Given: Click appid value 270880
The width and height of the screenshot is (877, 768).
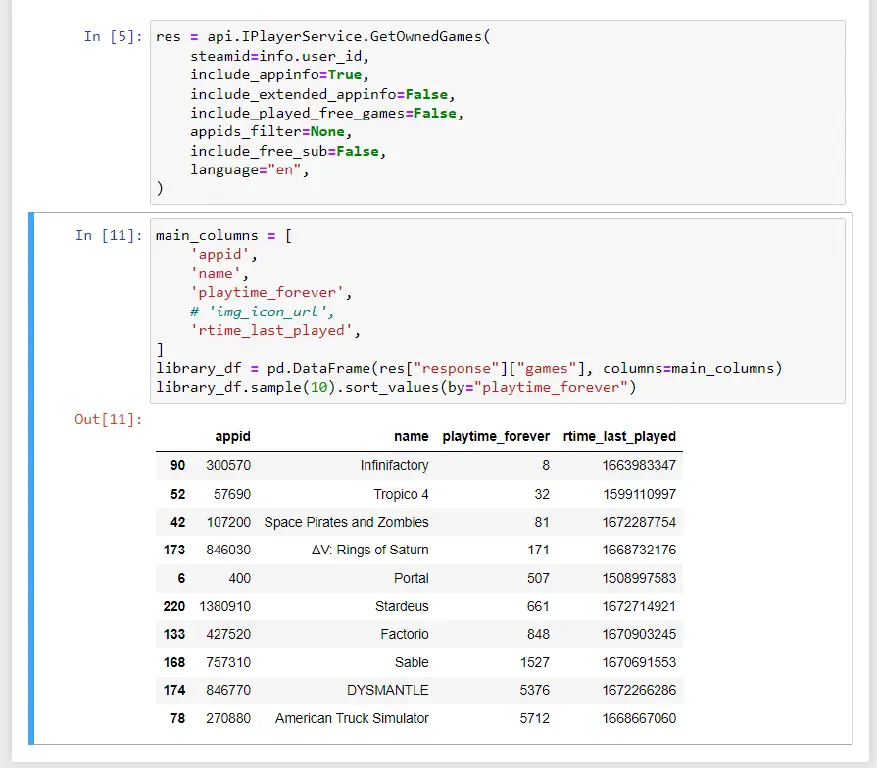Looking at the screenshot, I should pyautogui.click(x=228, y=718).
